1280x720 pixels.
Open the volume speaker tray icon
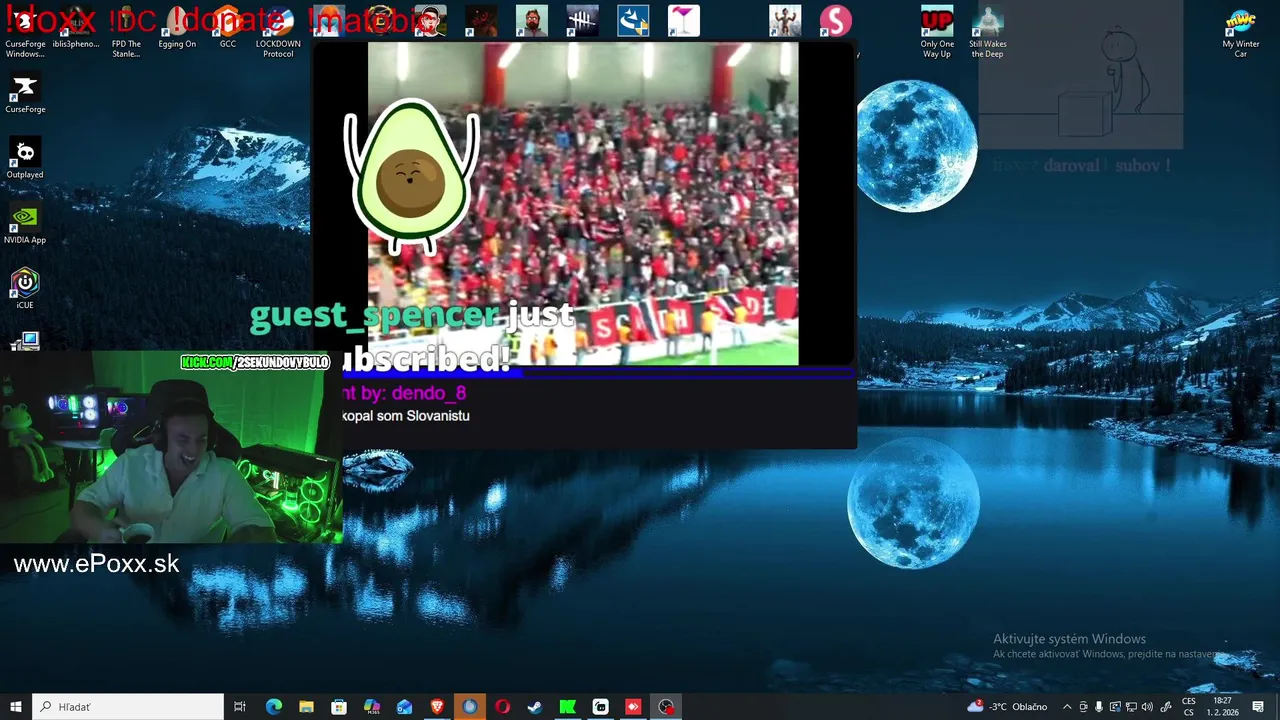pos(1147,707)
